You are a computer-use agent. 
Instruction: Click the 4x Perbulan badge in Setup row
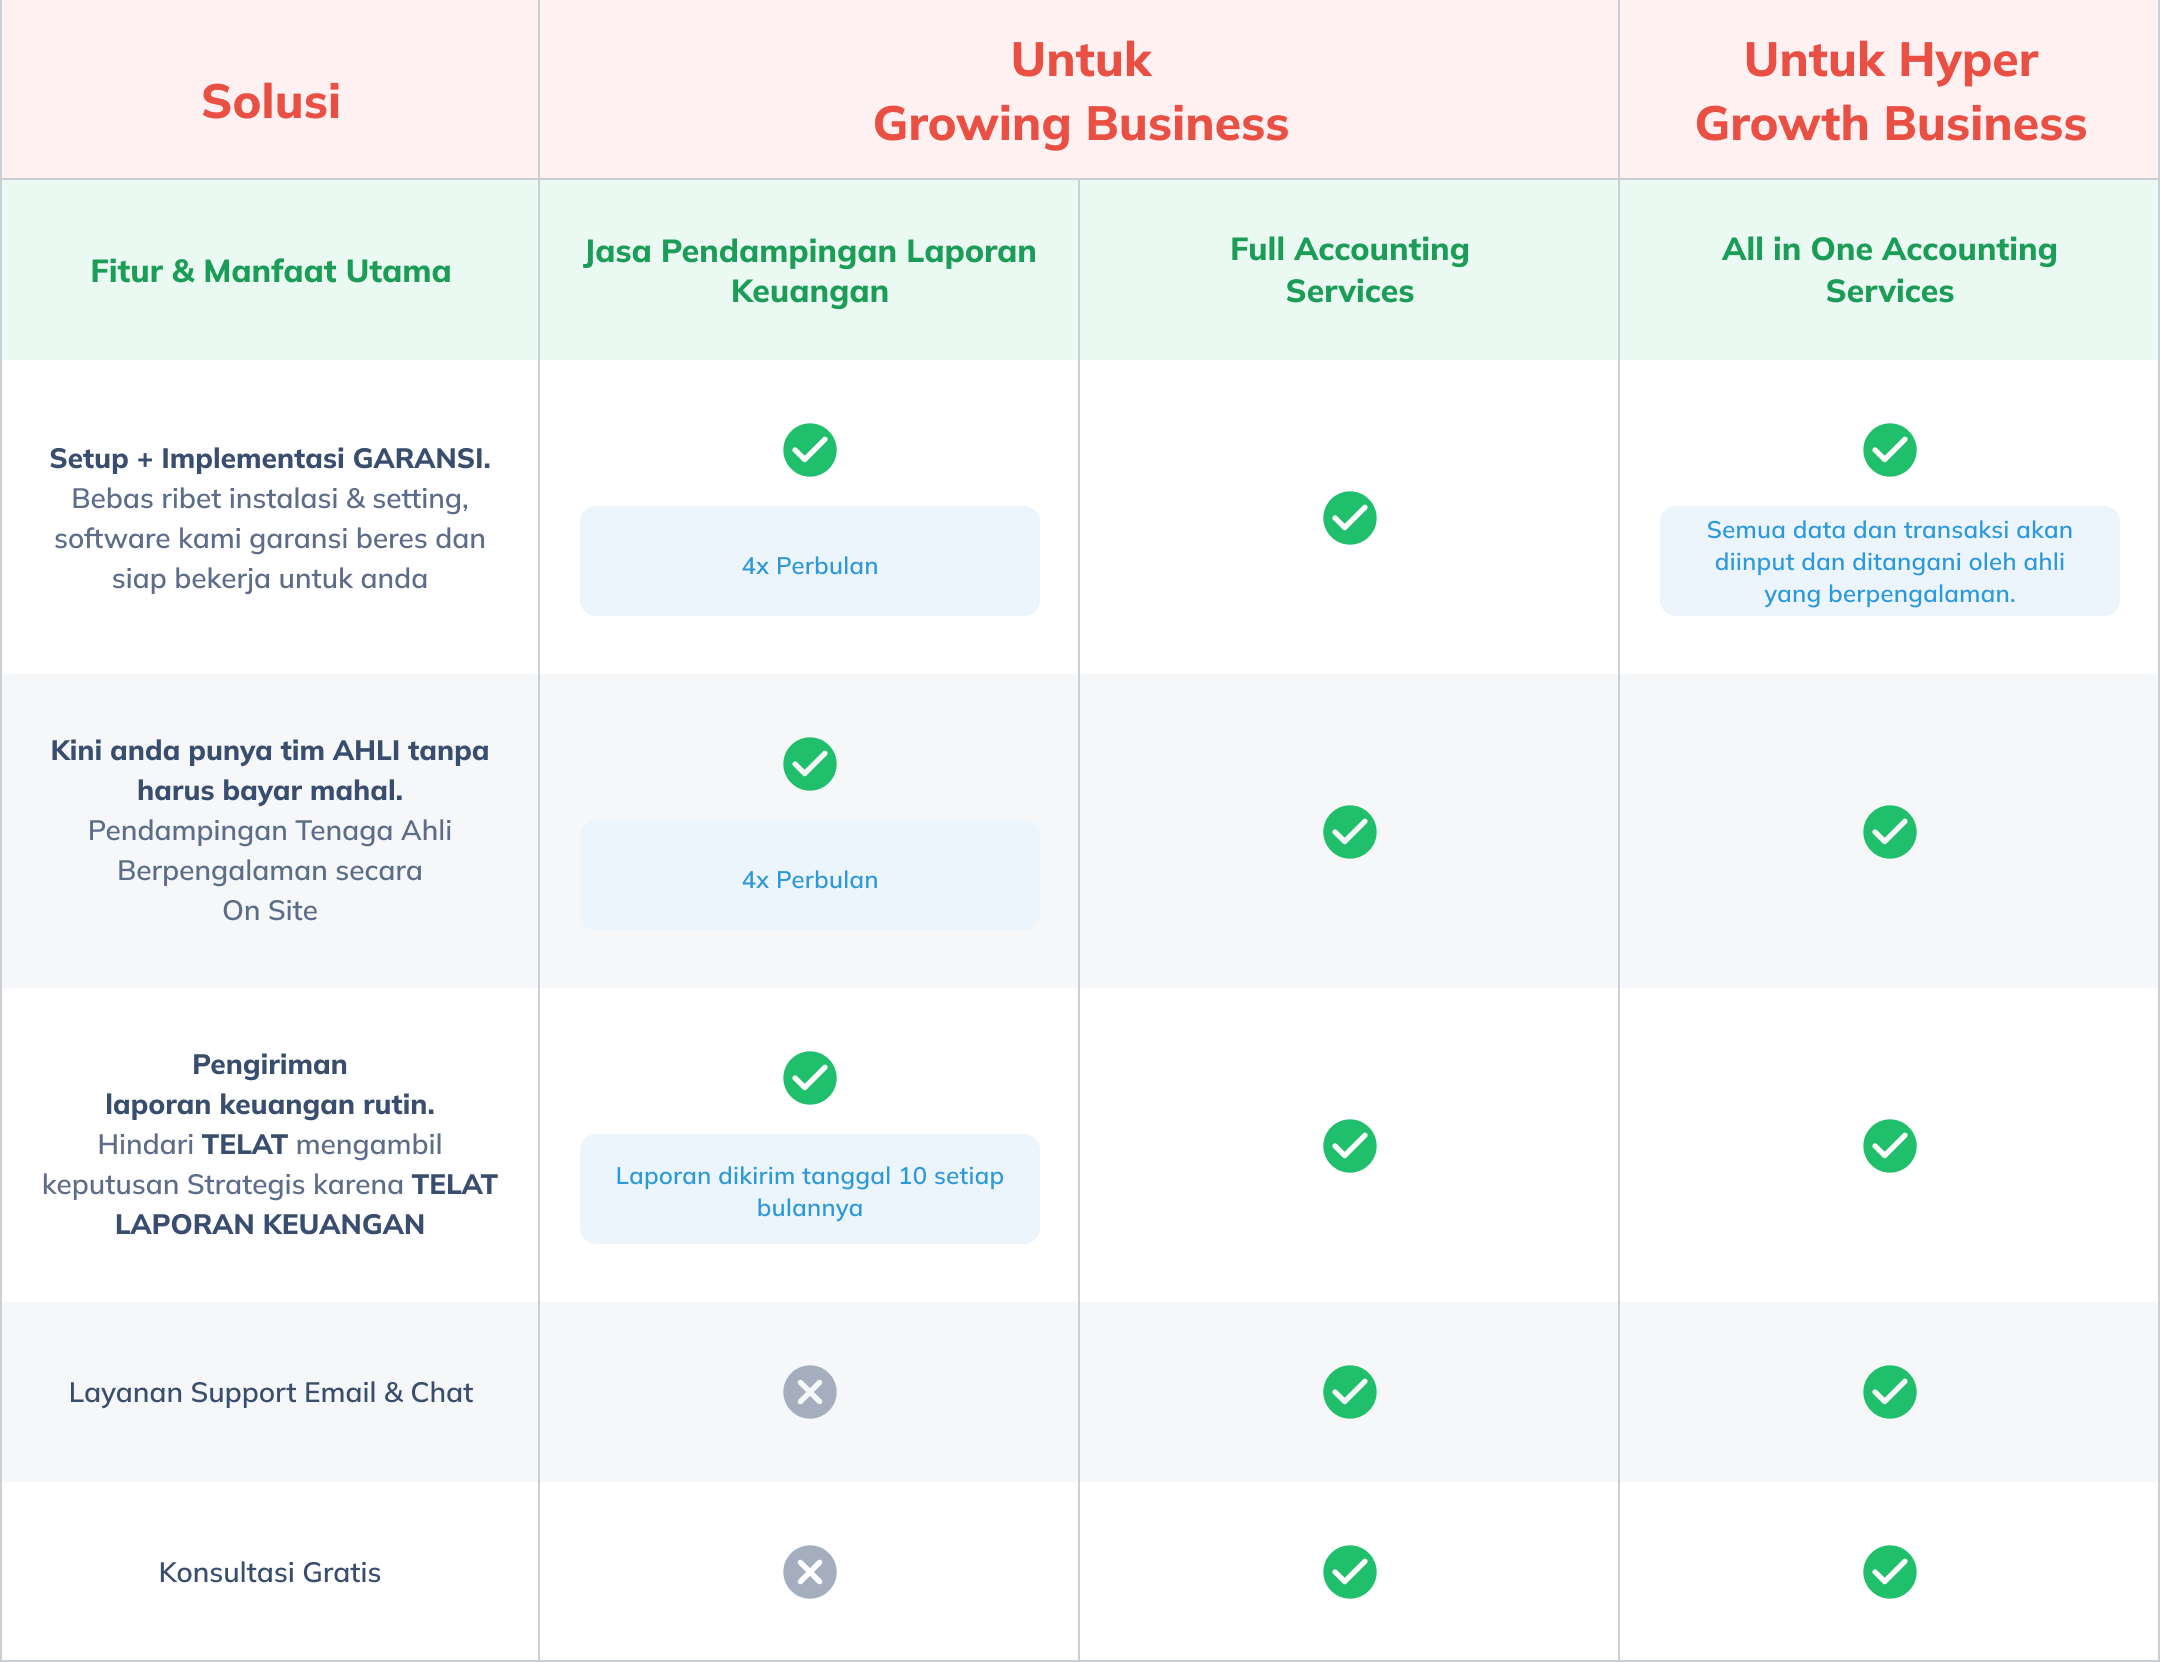point(809,565)
